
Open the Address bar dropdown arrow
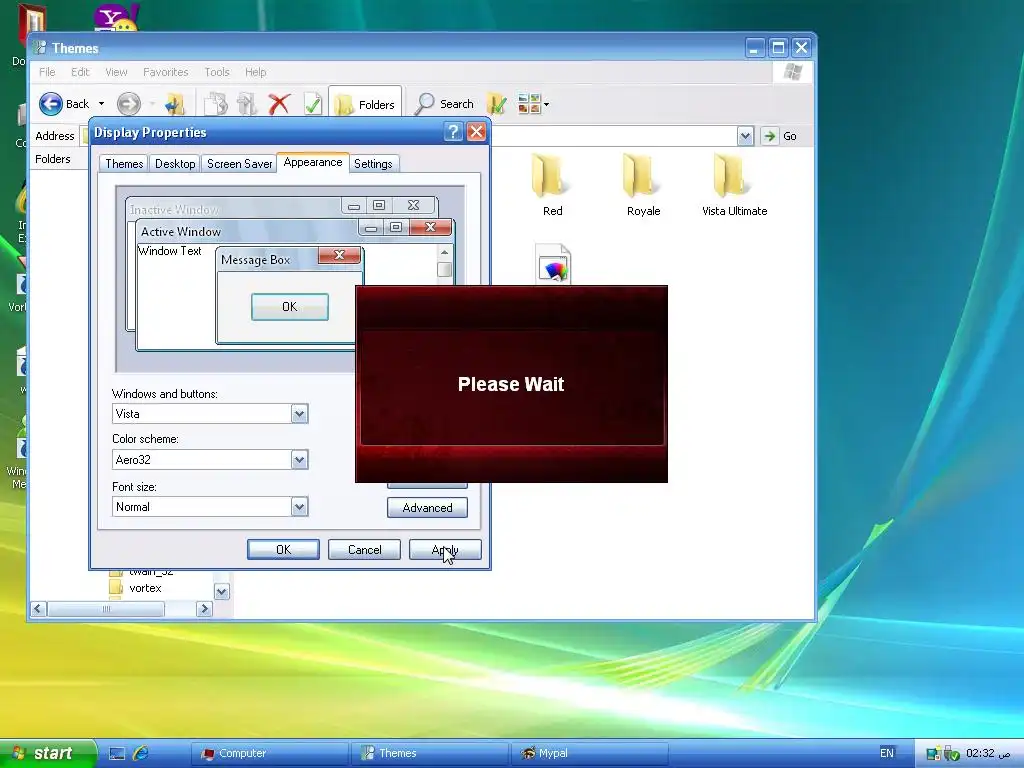745,136
